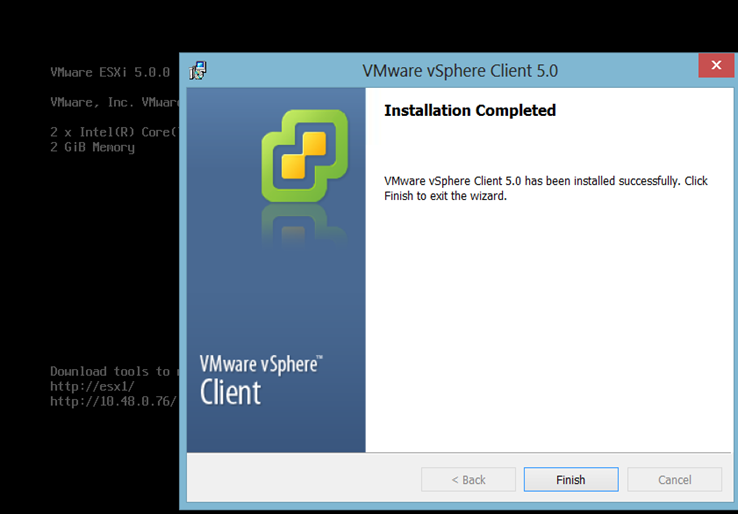Click the Finish button
This screenshot has width=738, height=514.
(x=571, y=479)
